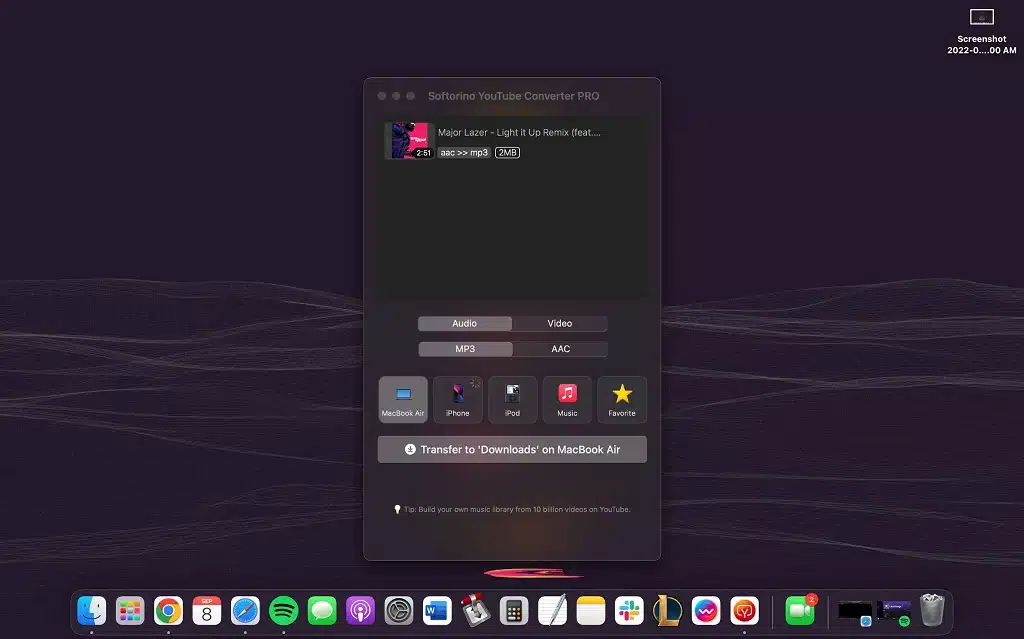
Task: Click the aac >> mp3 conversion tag
Action: [464, 153]
